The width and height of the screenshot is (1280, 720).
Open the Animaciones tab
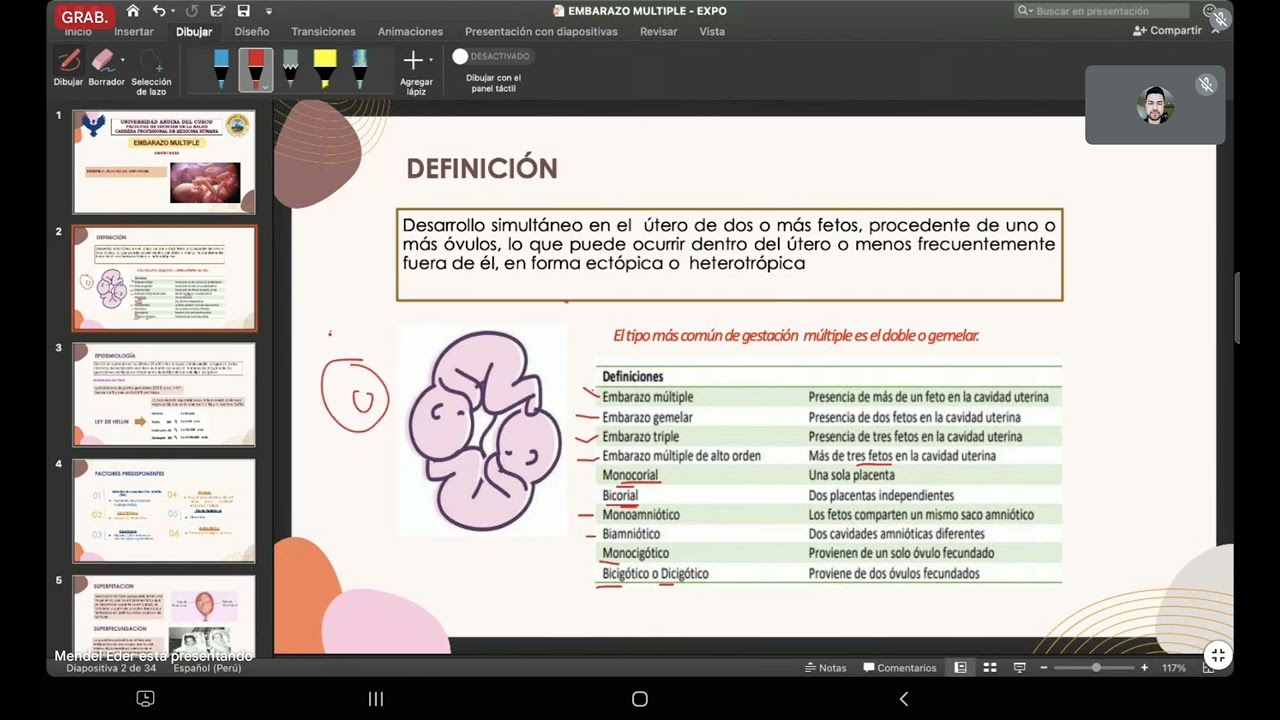pos(410,31)
